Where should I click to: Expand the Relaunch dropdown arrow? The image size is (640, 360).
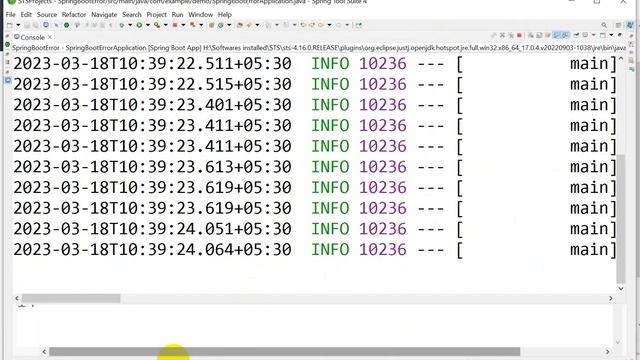[x=201, y=25]
